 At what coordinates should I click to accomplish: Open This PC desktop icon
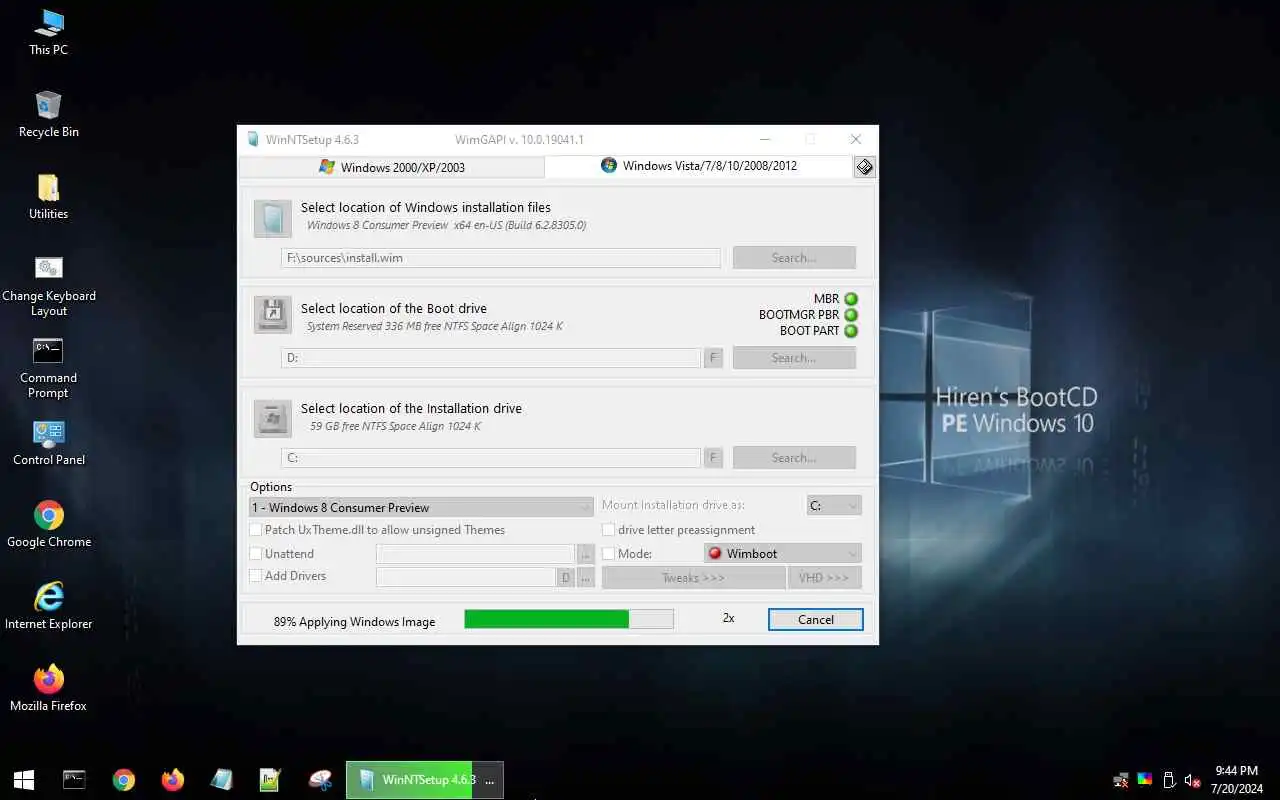click(x=48, y=32)
